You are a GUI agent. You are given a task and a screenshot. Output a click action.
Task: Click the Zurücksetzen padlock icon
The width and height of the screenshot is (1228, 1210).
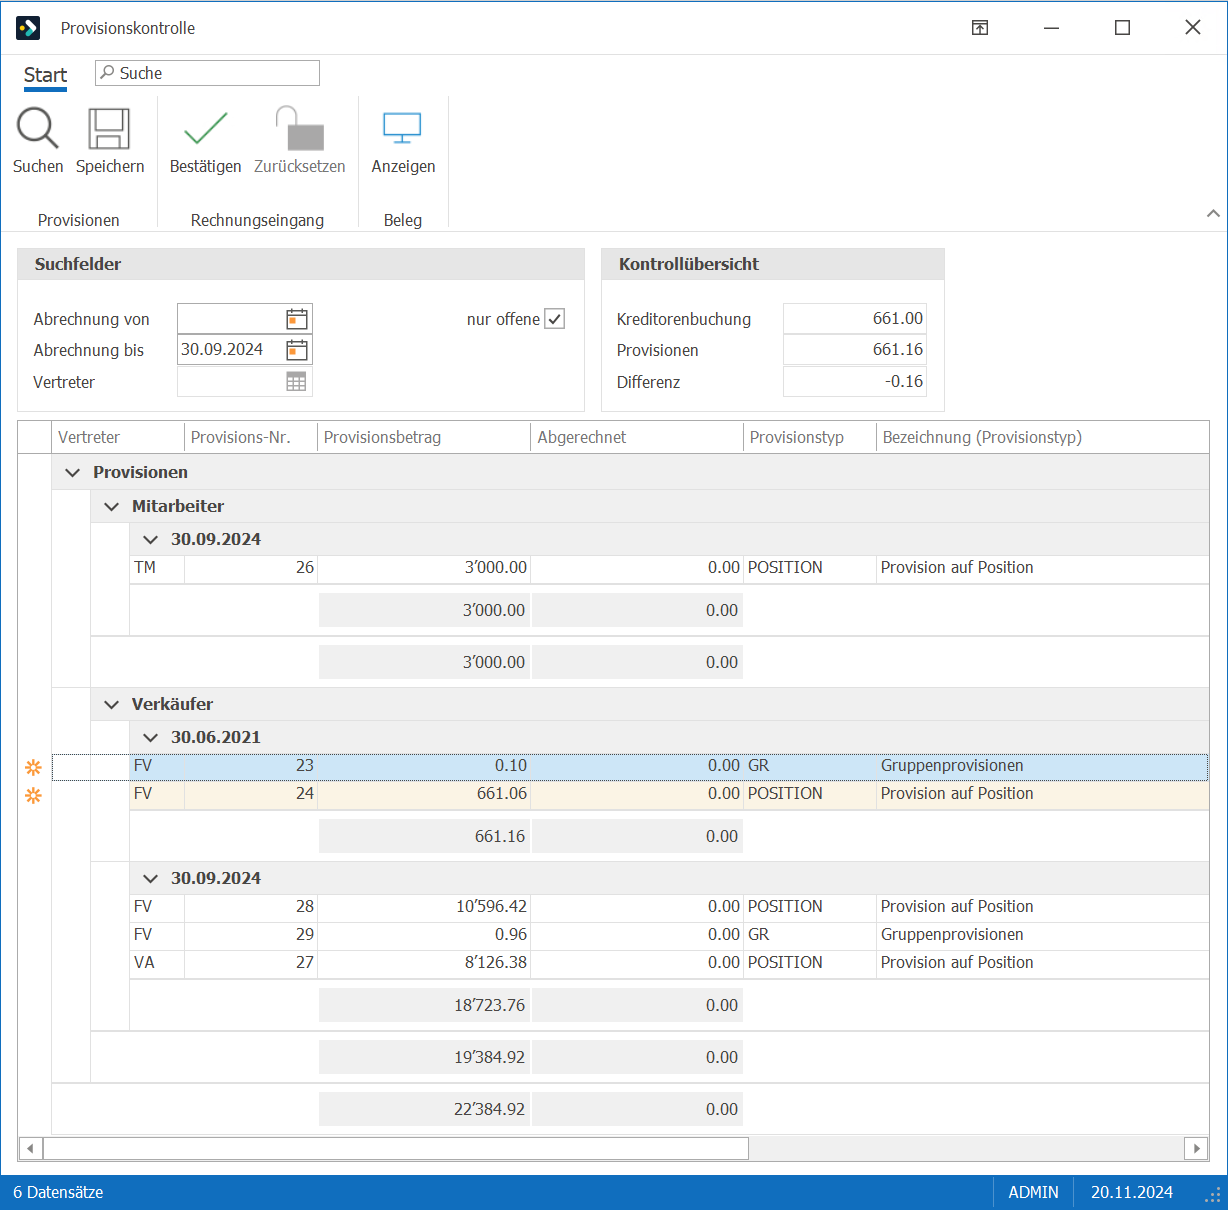click(299, 129)
